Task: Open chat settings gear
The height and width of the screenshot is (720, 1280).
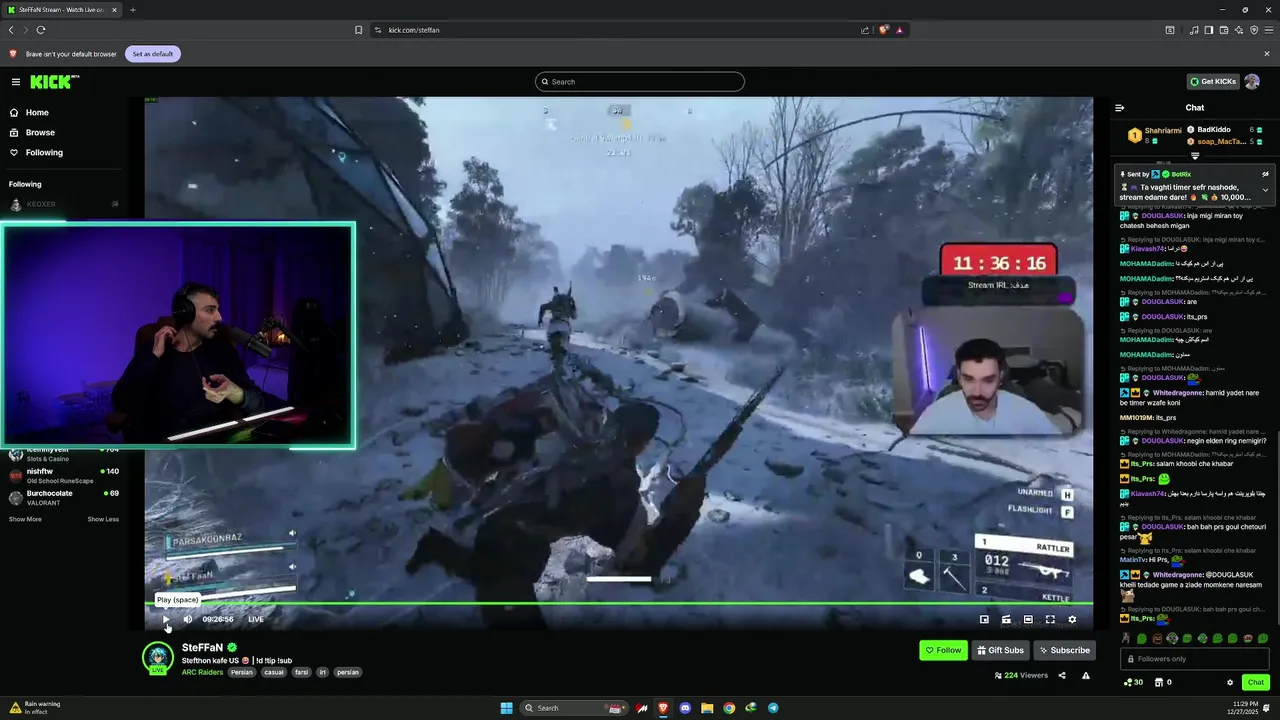Action: click(1230, 682)
